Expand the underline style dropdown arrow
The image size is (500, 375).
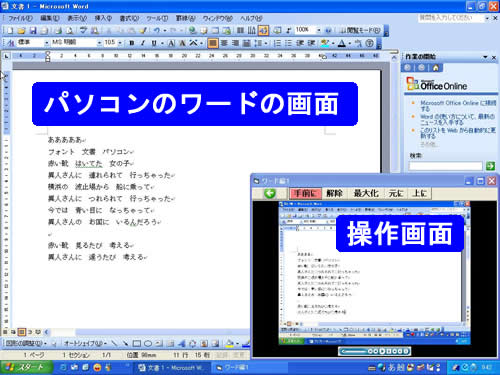tap(162, 43)
